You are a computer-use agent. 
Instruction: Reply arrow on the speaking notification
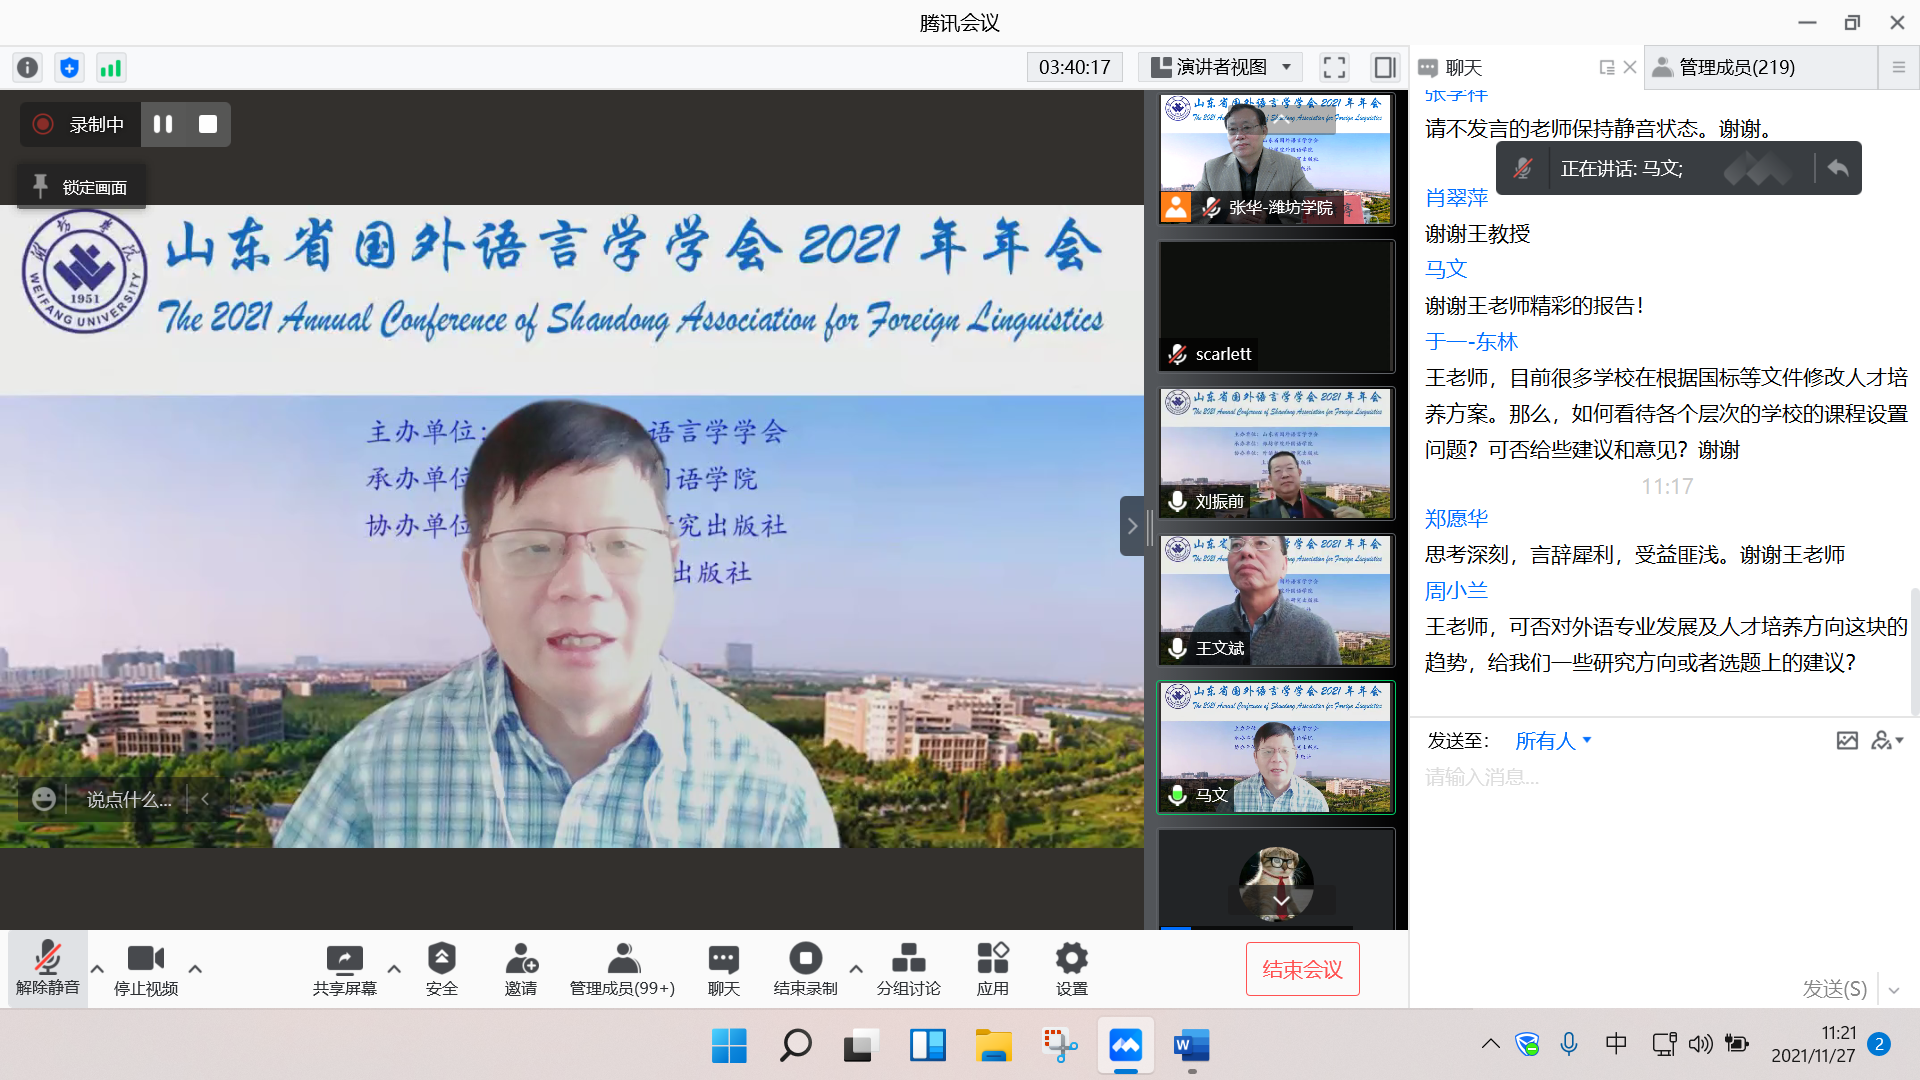click(1838, 168)
